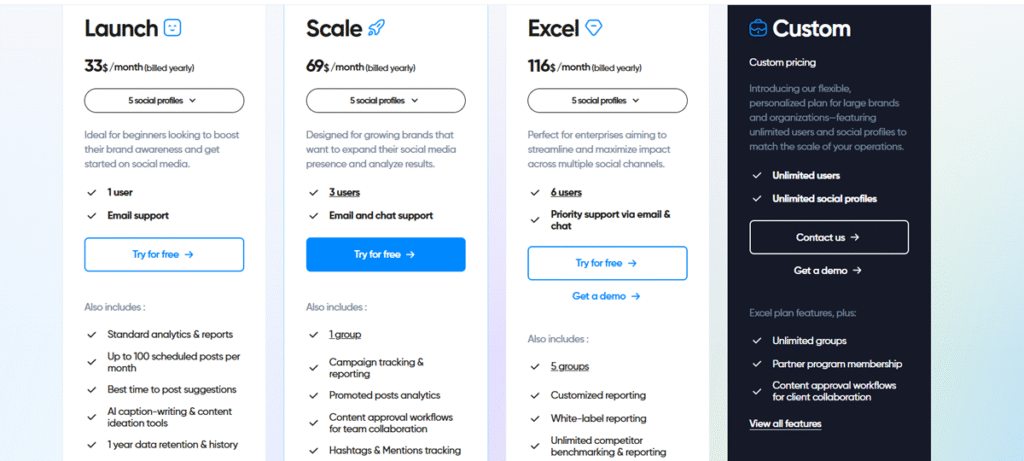1024x461 pixels.
Task: Click arrow icon next to Excel's Get a demo
Action: coord(636,296)
